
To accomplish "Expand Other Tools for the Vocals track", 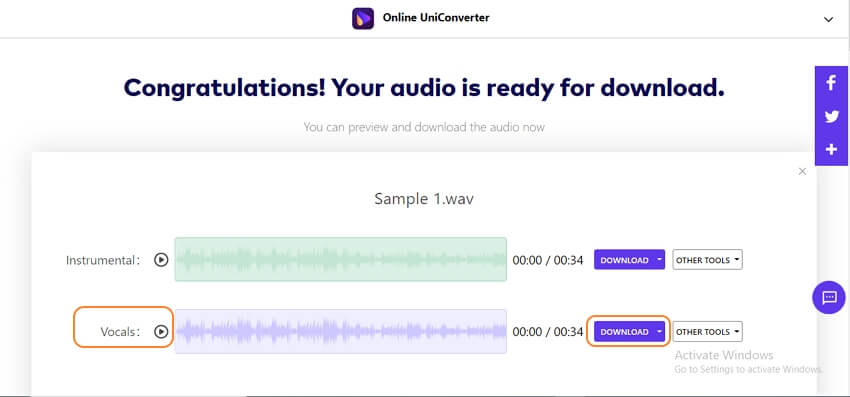I will pyautogui.click(x=707, y=331).
